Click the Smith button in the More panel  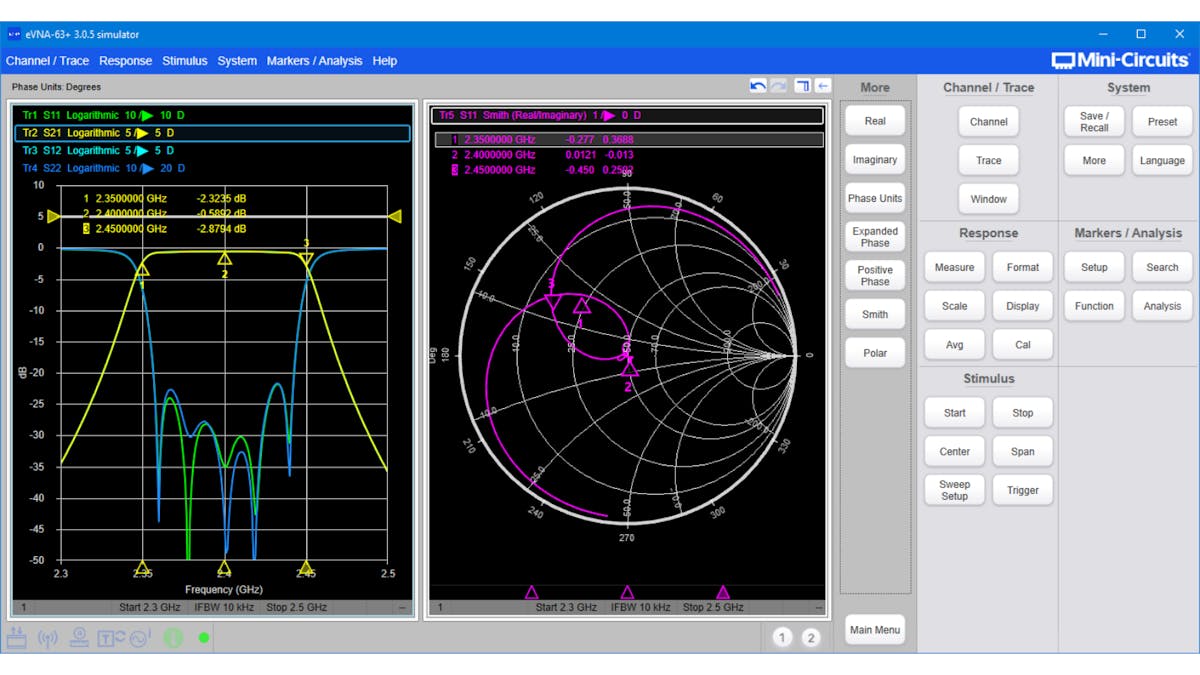pyautogui.click(x=874, y=314)
